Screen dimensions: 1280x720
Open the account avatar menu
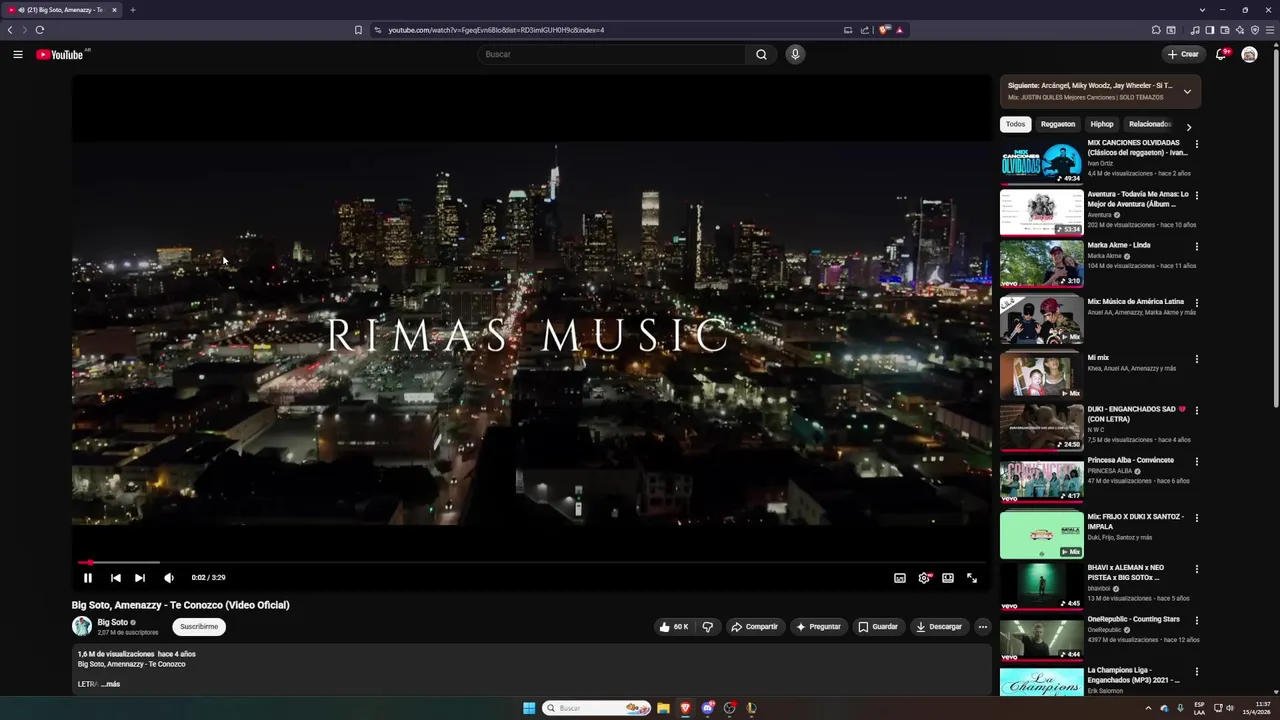(x=1249, y=54)
